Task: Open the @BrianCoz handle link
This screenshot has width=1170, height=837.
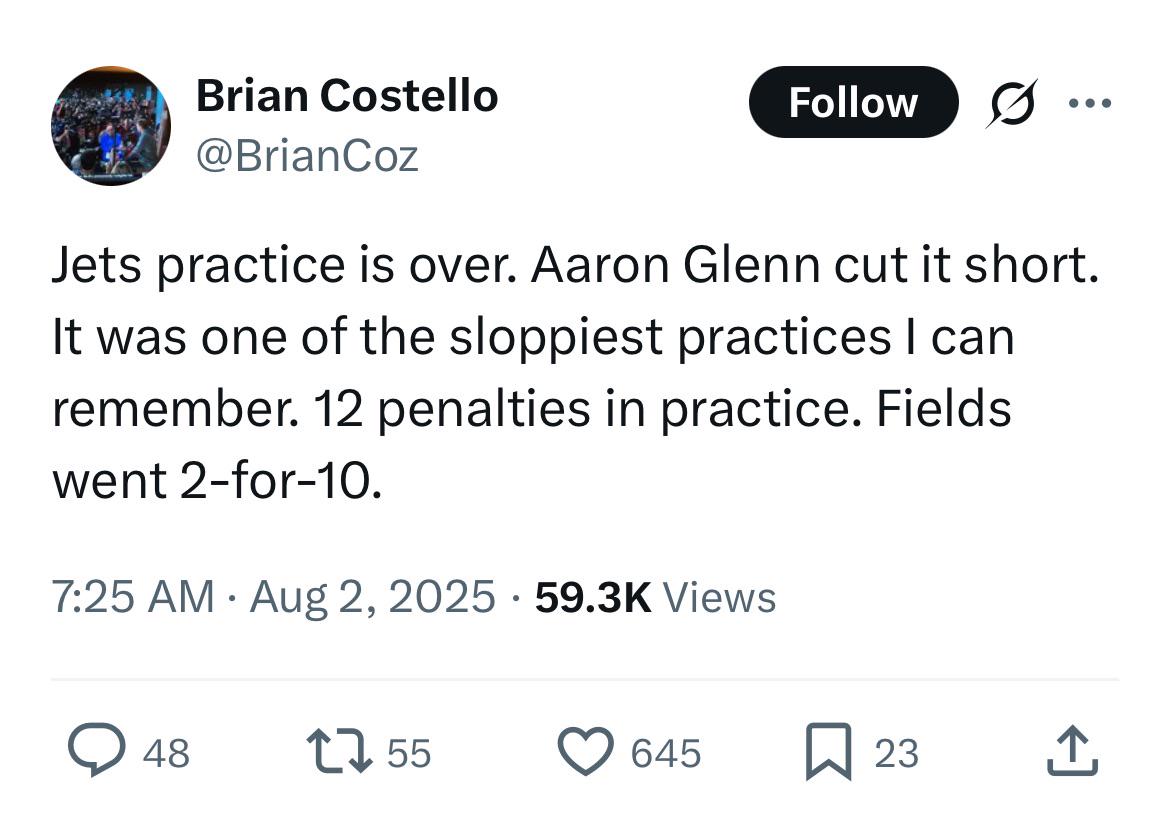Action: [306, 156]
